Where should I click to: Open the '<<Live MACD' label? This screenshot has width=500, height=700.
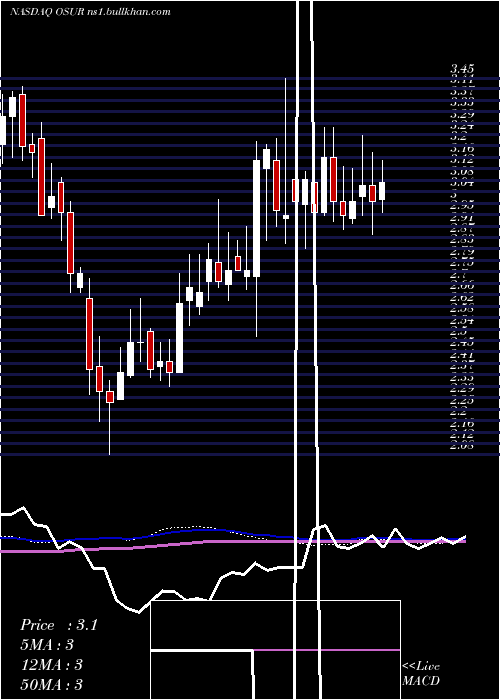click(421, 673)
